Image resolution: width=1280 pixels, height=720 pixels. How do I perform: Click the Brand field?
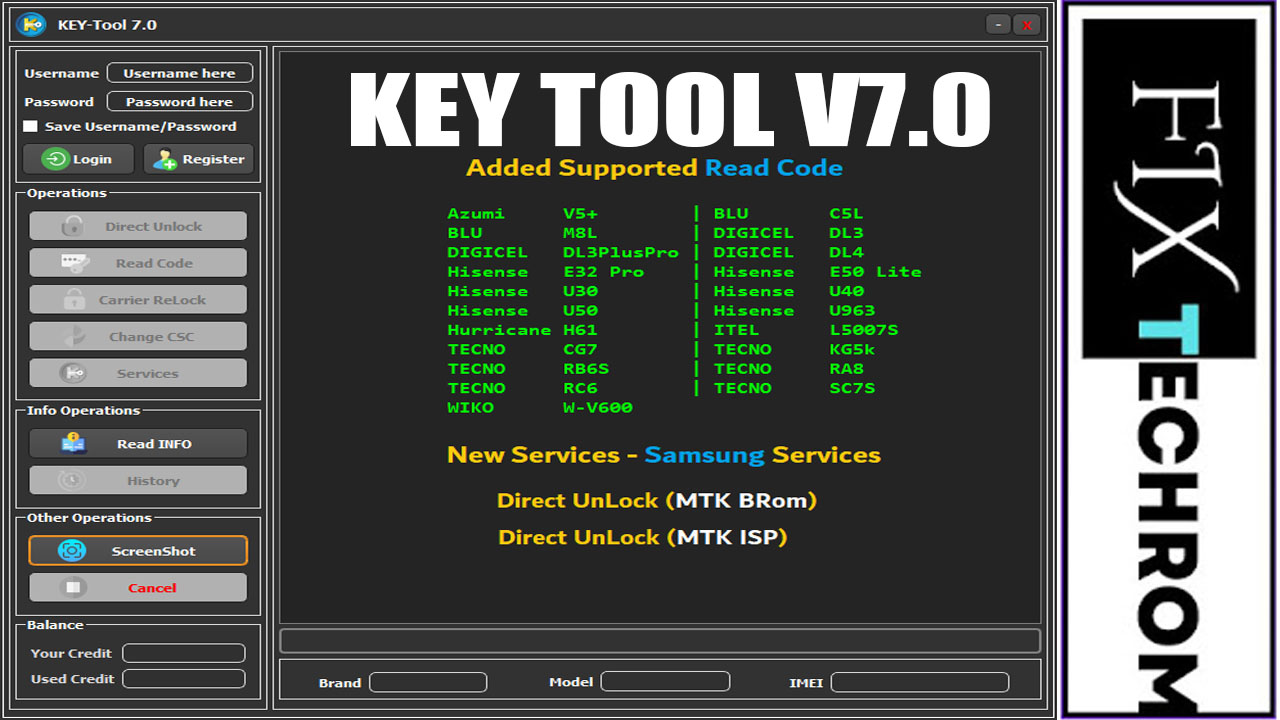pos(428,682)
